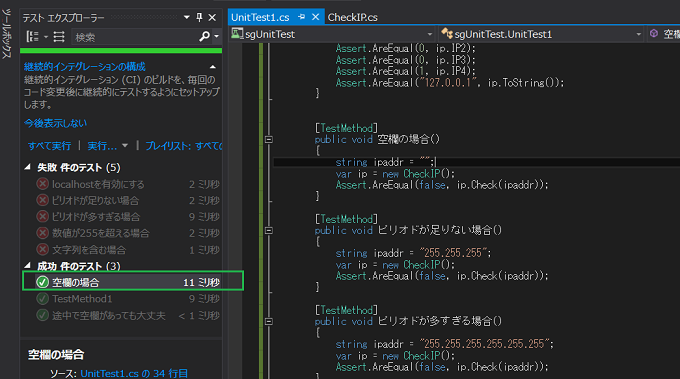Open the 継続的インテグレーションの構成 link

(x=85, y=67)
